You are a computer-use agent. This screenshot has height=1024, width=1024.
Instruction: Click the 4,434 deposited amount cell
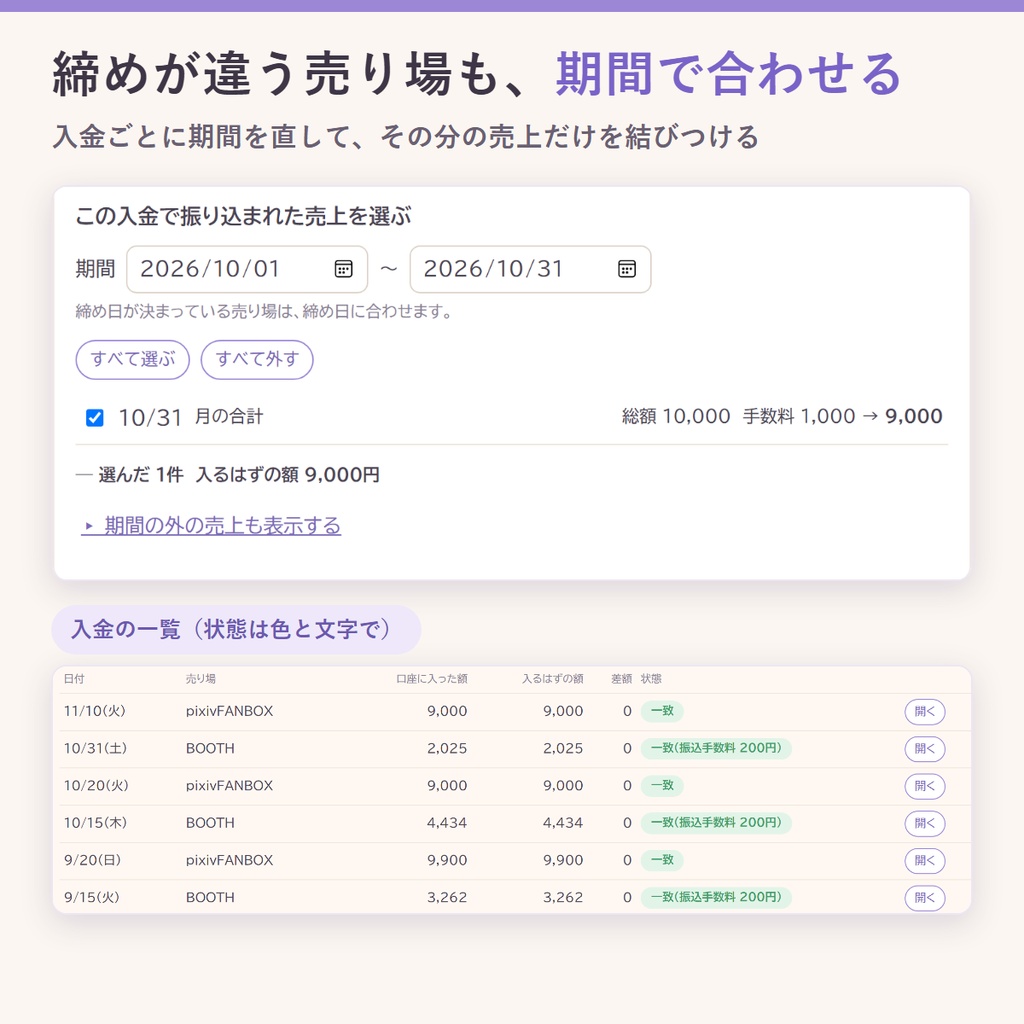447,823
